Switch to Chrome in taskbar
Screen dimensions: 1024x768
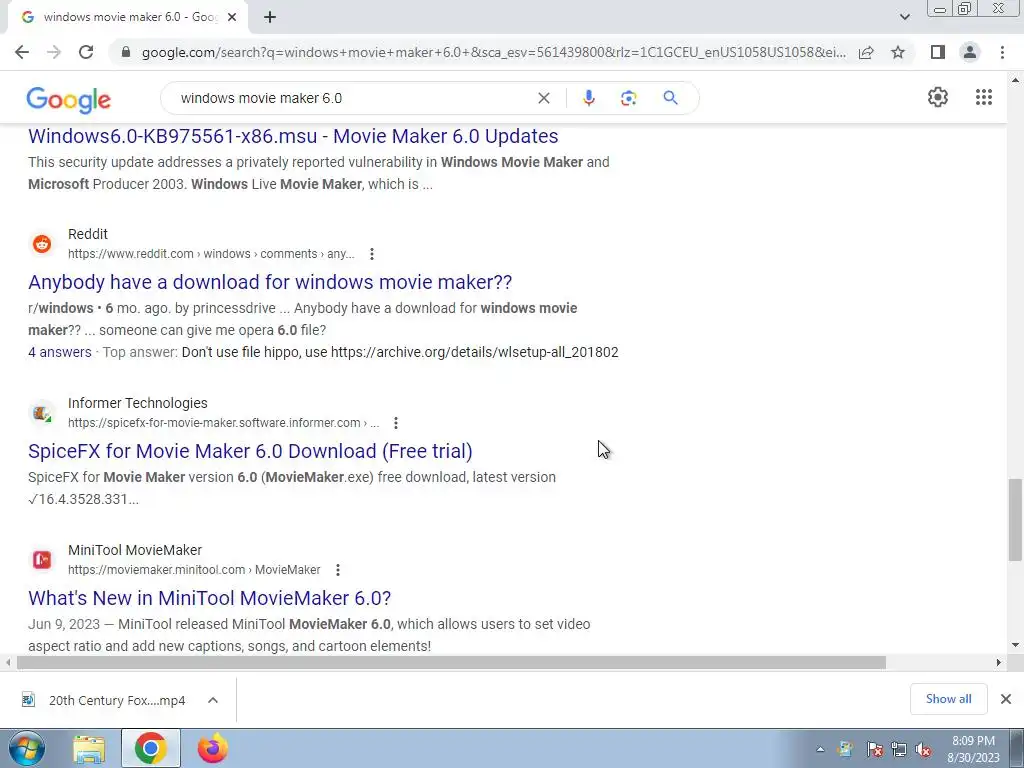pos(151,748)
